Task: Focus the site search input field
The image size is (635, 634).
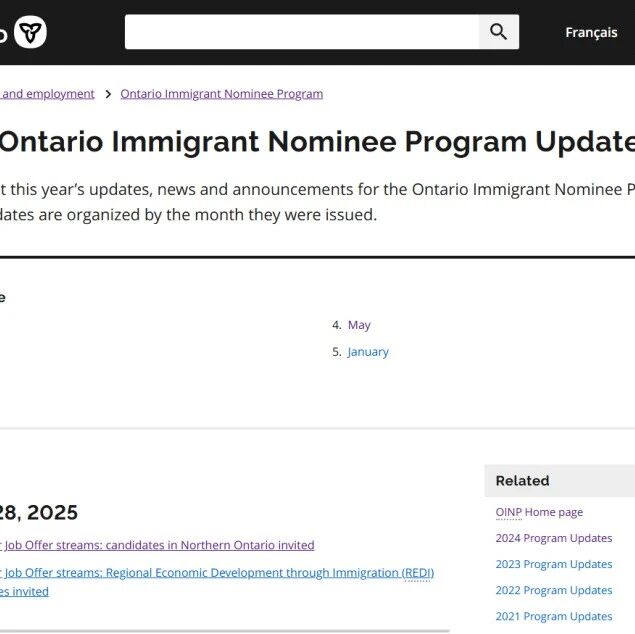Action: (x=302, y=32)
